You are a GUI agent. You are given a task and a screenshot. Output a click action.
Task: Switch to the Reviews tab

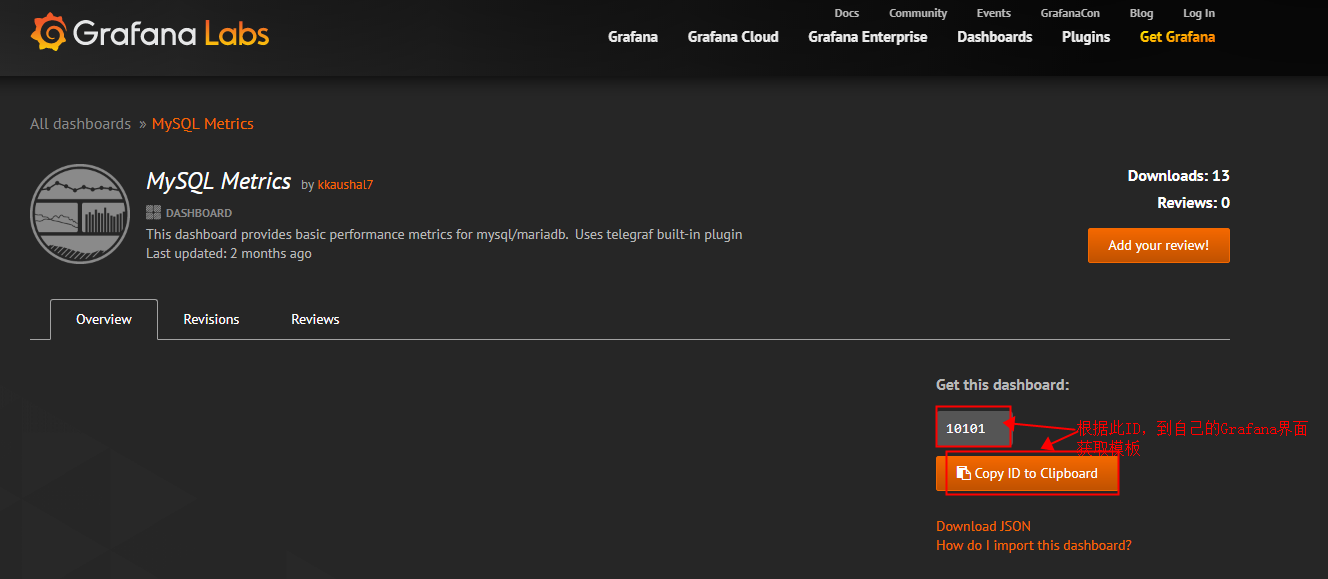click(315, 319)
